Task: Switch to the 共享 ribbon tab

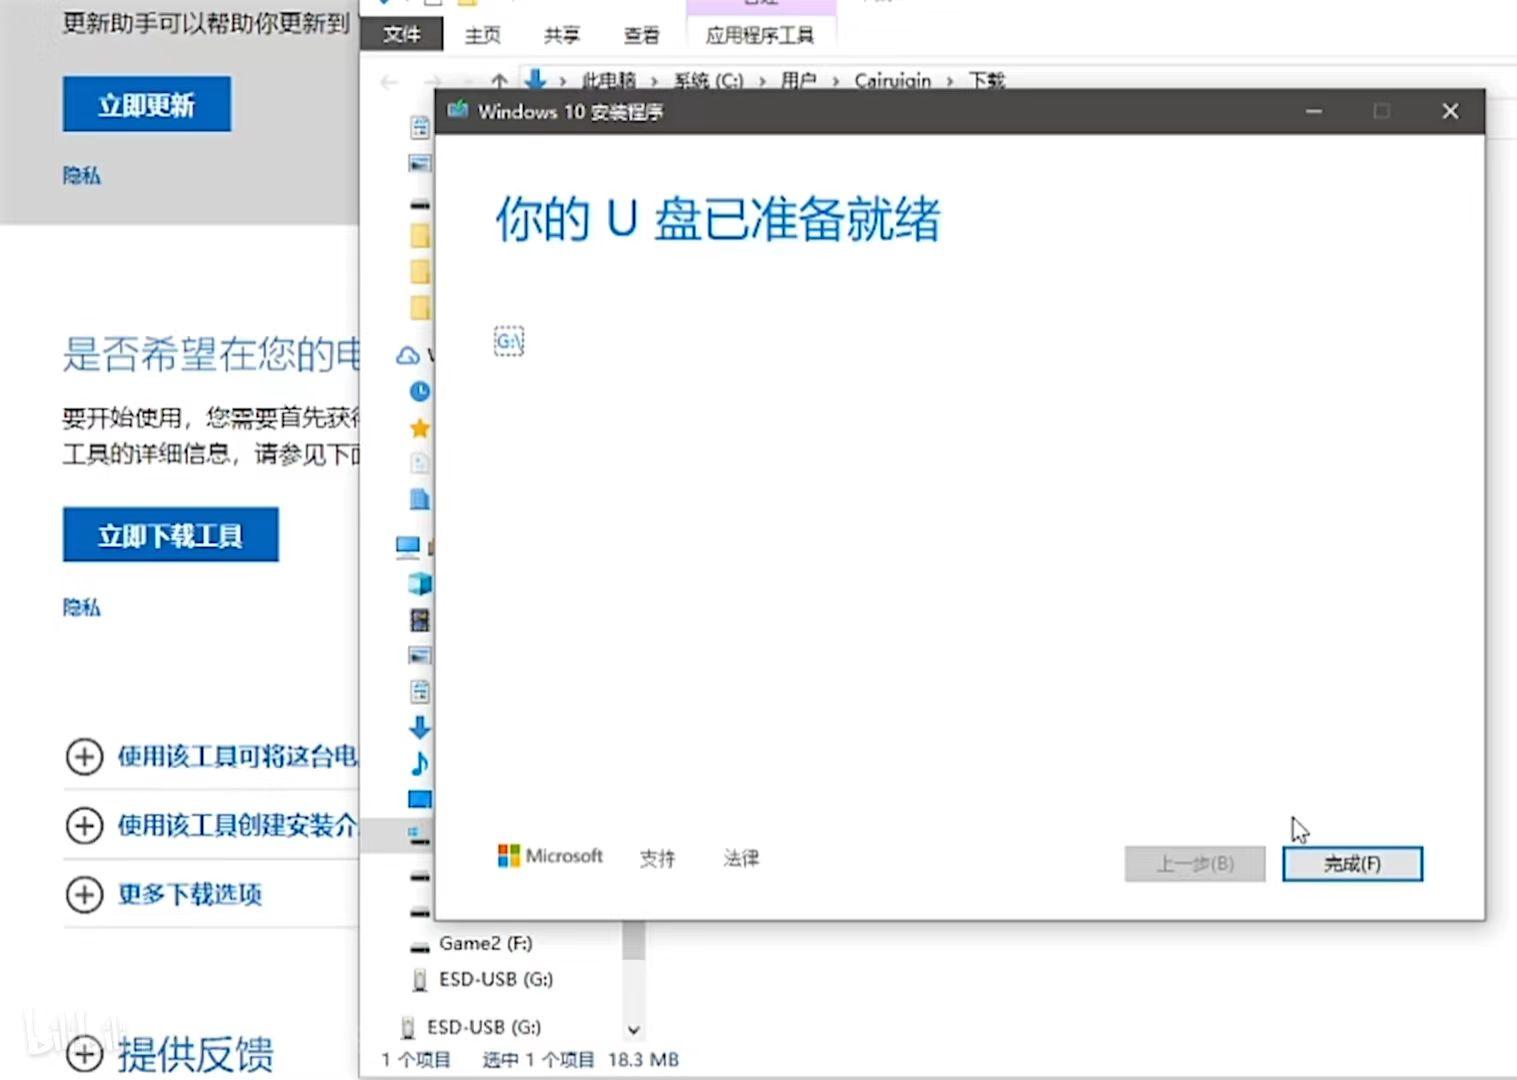Action: point(562,36)
